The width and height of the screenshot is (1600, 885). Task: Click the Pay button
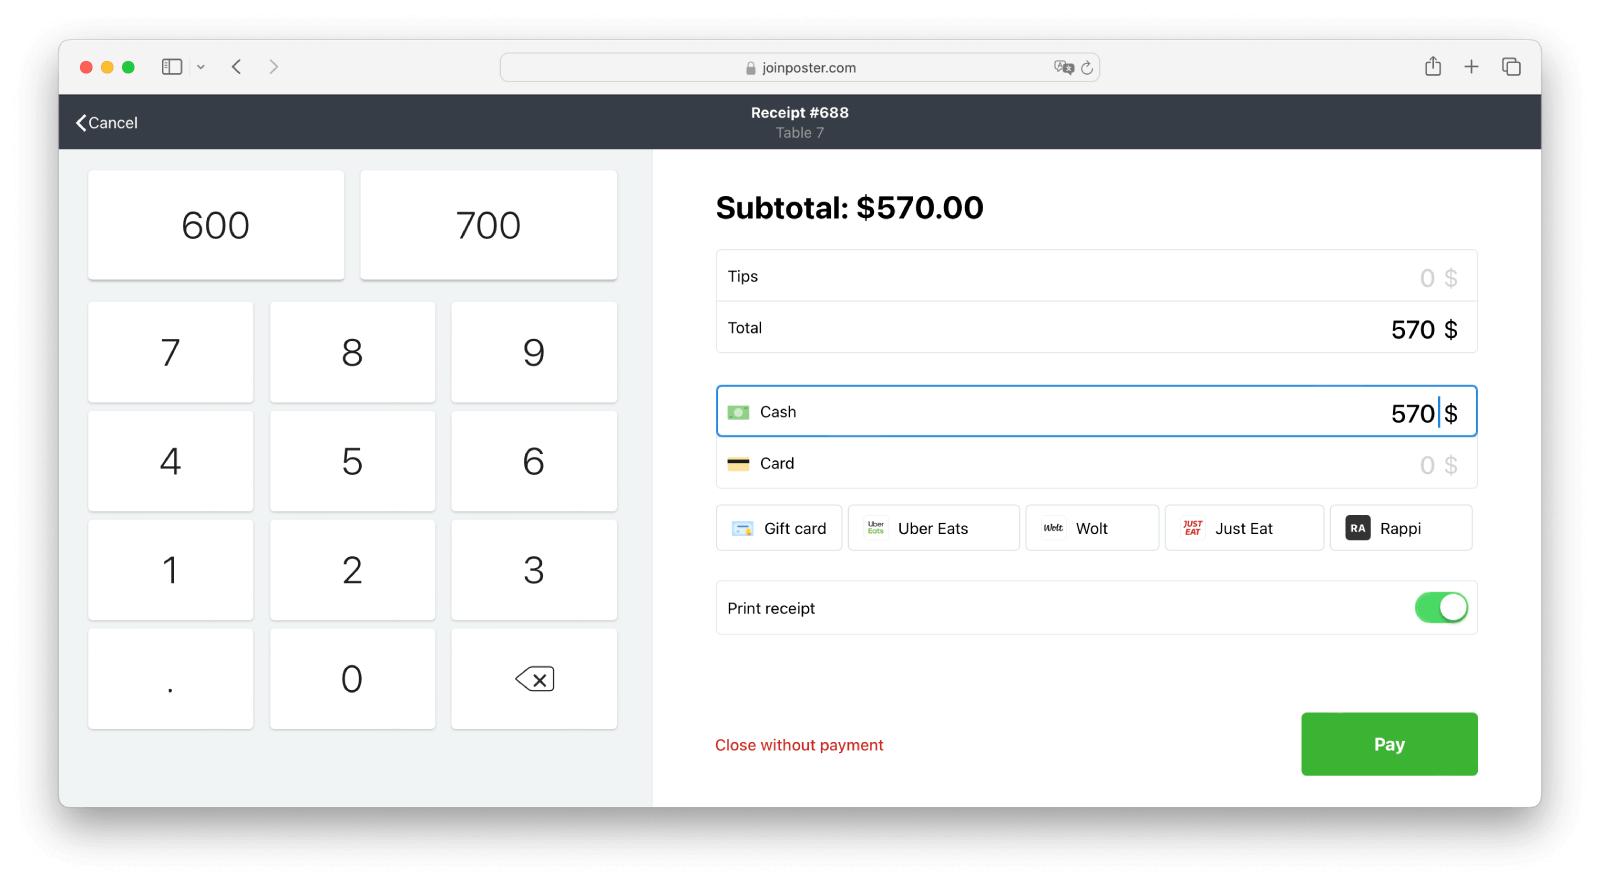click(x=1388, y=744)
